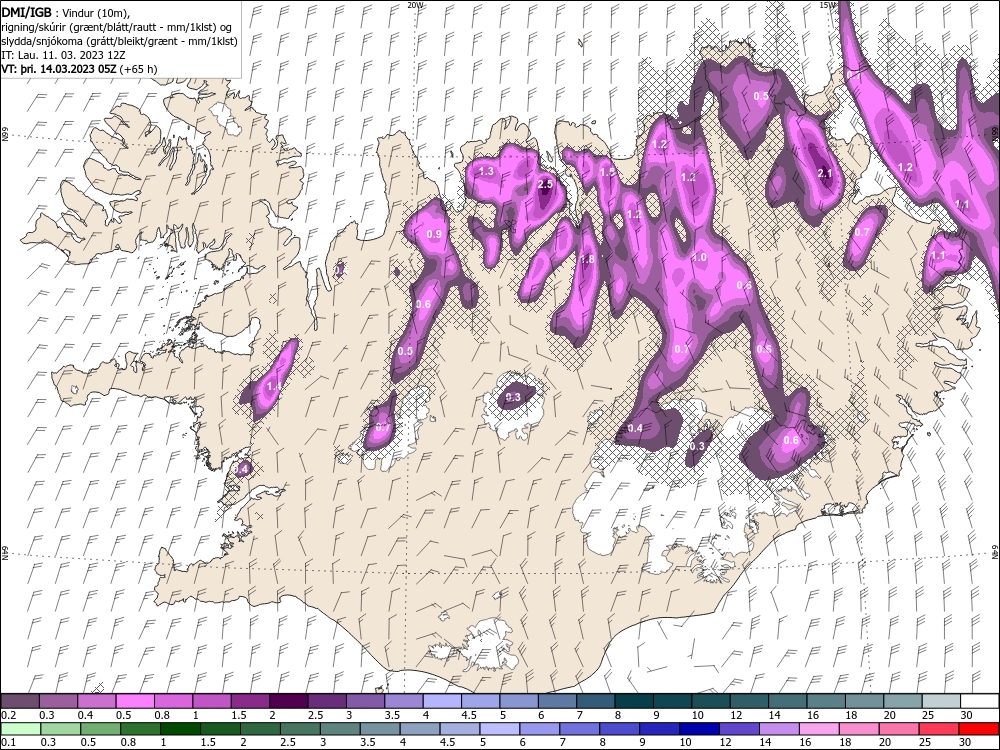Select the deep blue rain swatch at 10
Image resolution: width=1000 pixels, height=750 pixels.
(700, 729)
